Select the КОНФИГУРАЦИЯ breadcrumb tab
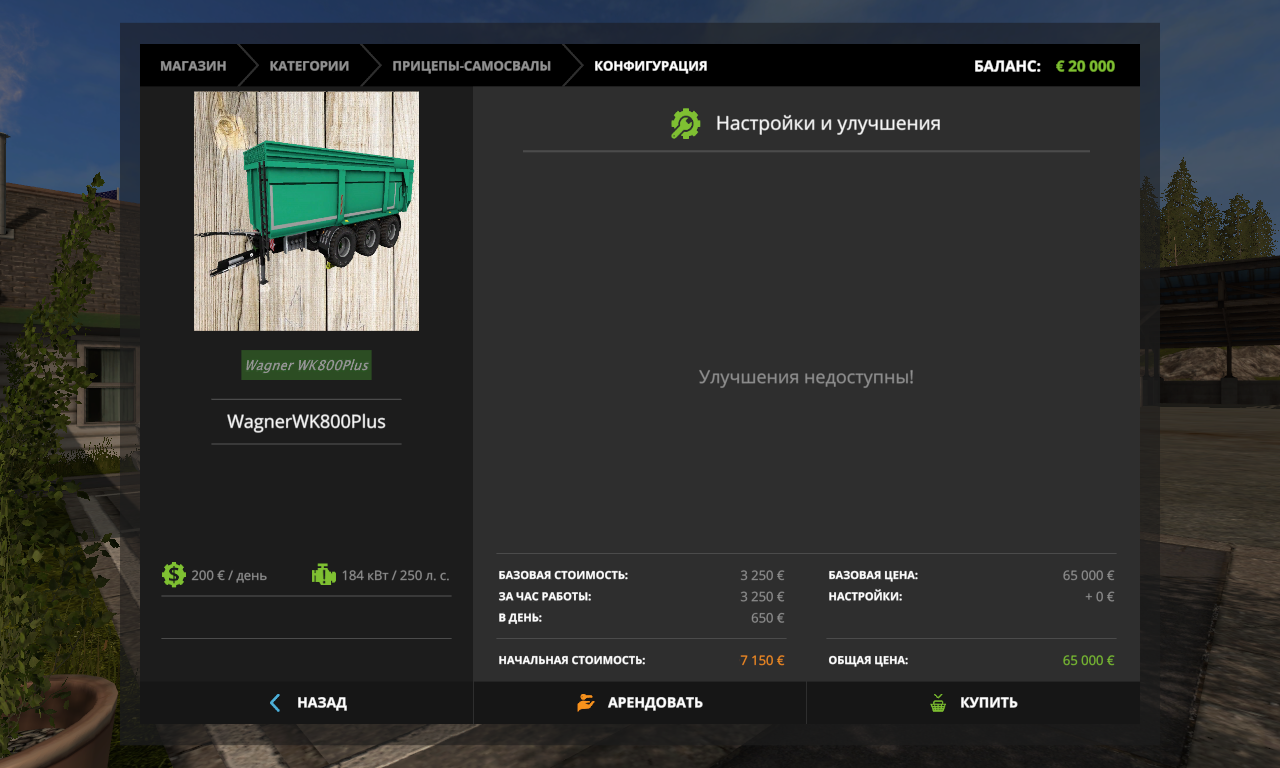The image size is (1280, 768). click(650, 66)
